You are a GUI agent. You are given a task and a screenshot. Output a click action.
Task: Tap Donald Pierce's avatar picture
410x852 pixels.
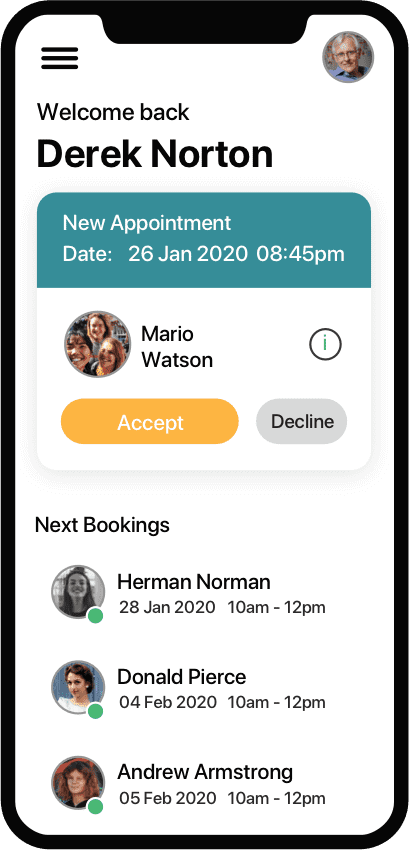[78, 687]
